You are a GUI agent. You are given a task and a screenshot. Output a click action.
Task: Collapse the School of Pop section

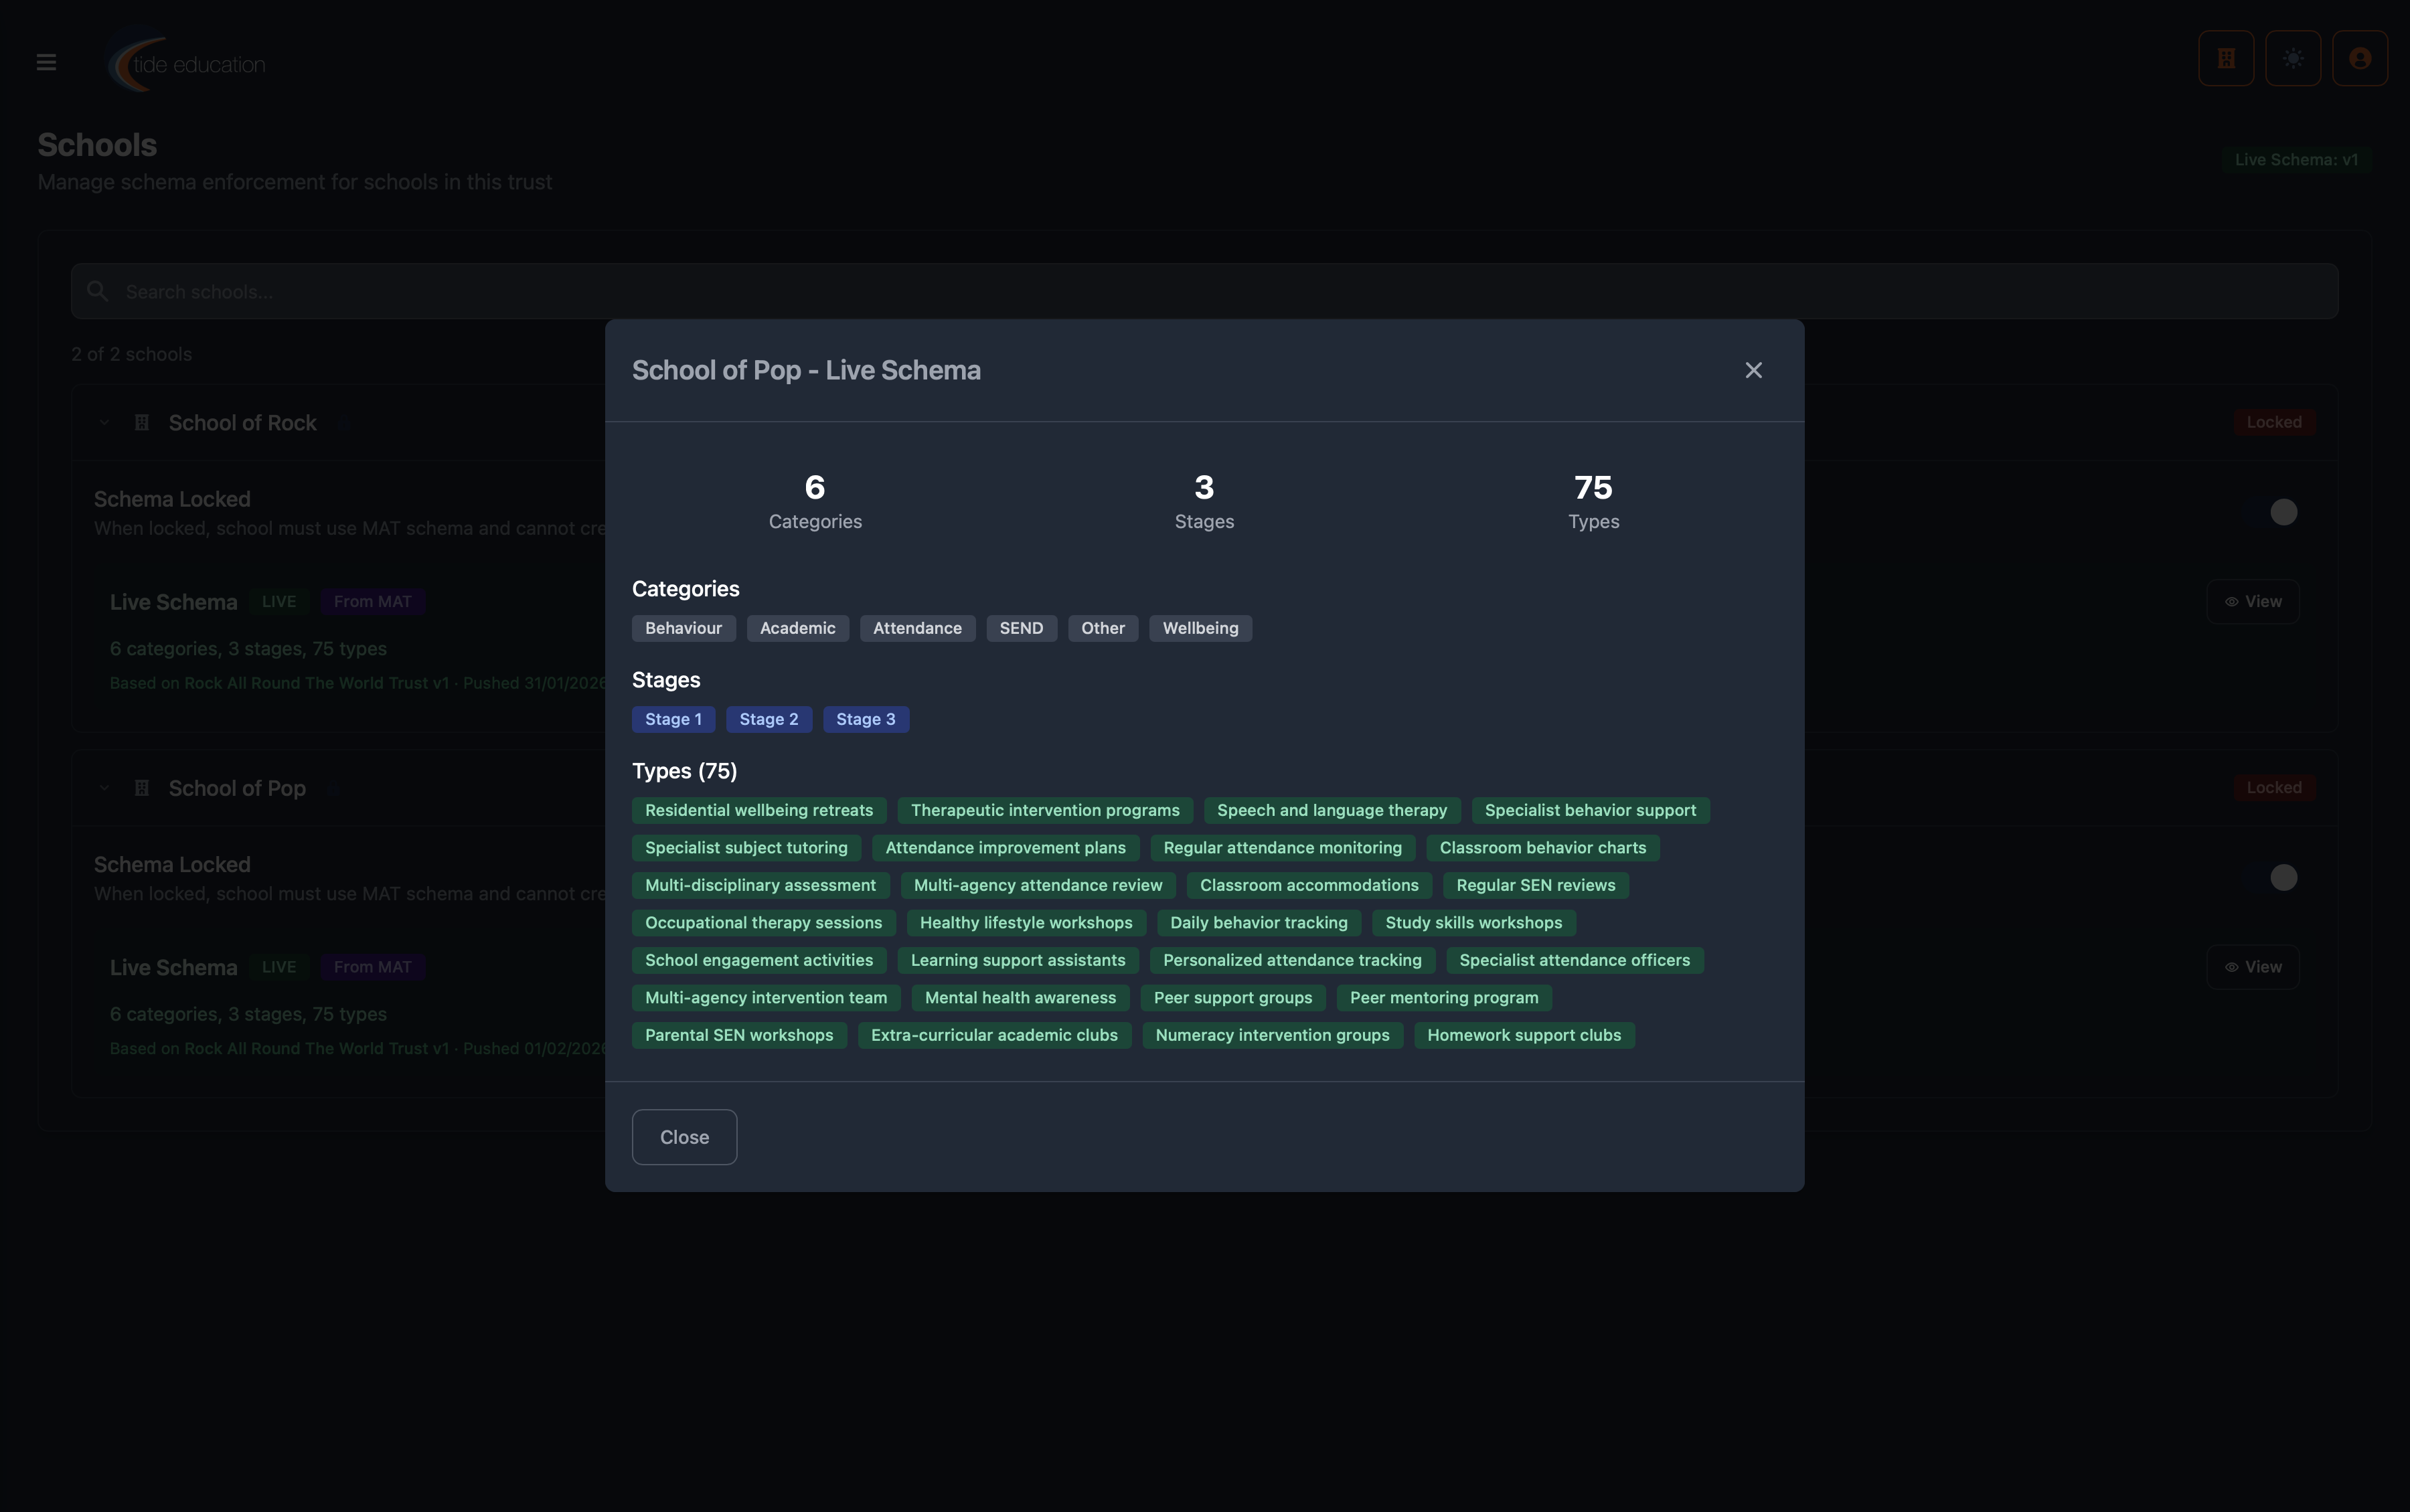[x=104, y=787]
